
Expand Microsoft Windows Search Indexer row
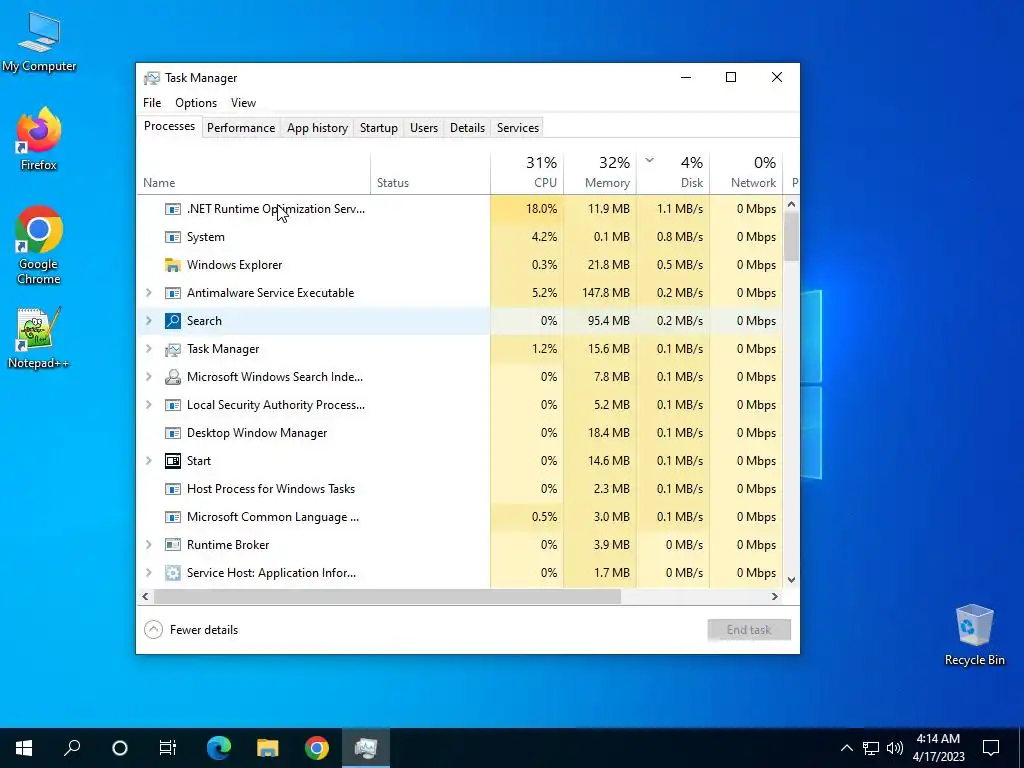149,377
